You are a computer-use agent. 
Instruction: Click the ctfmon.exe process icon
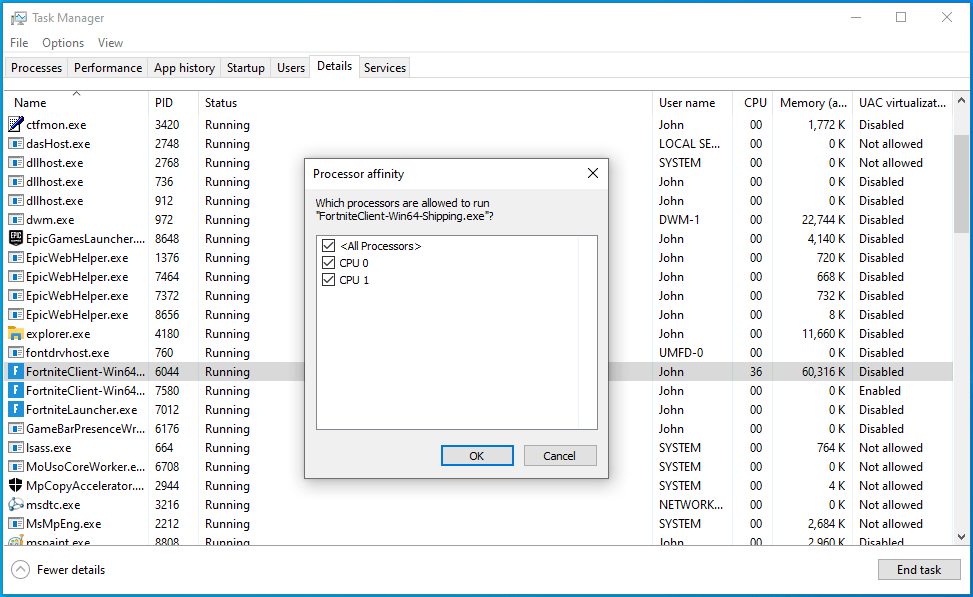pos(16,125)
